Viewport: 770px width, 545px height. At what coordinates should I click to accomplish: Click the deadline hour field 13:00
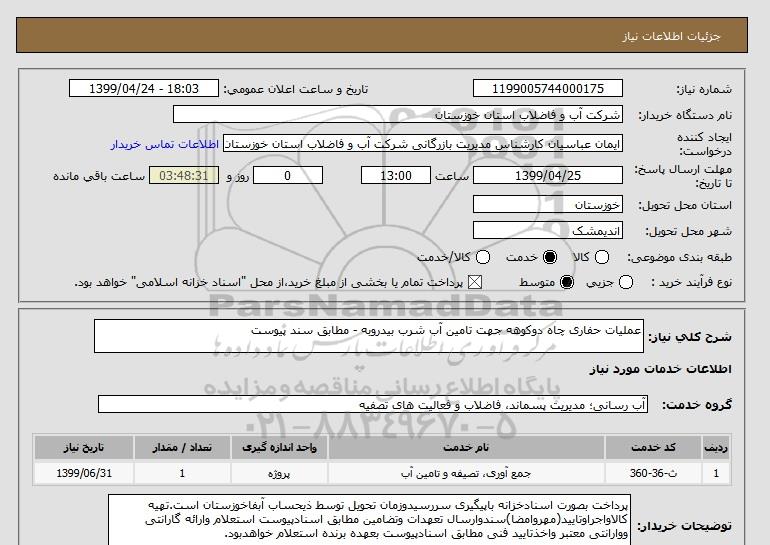click(x=396, y=175)
